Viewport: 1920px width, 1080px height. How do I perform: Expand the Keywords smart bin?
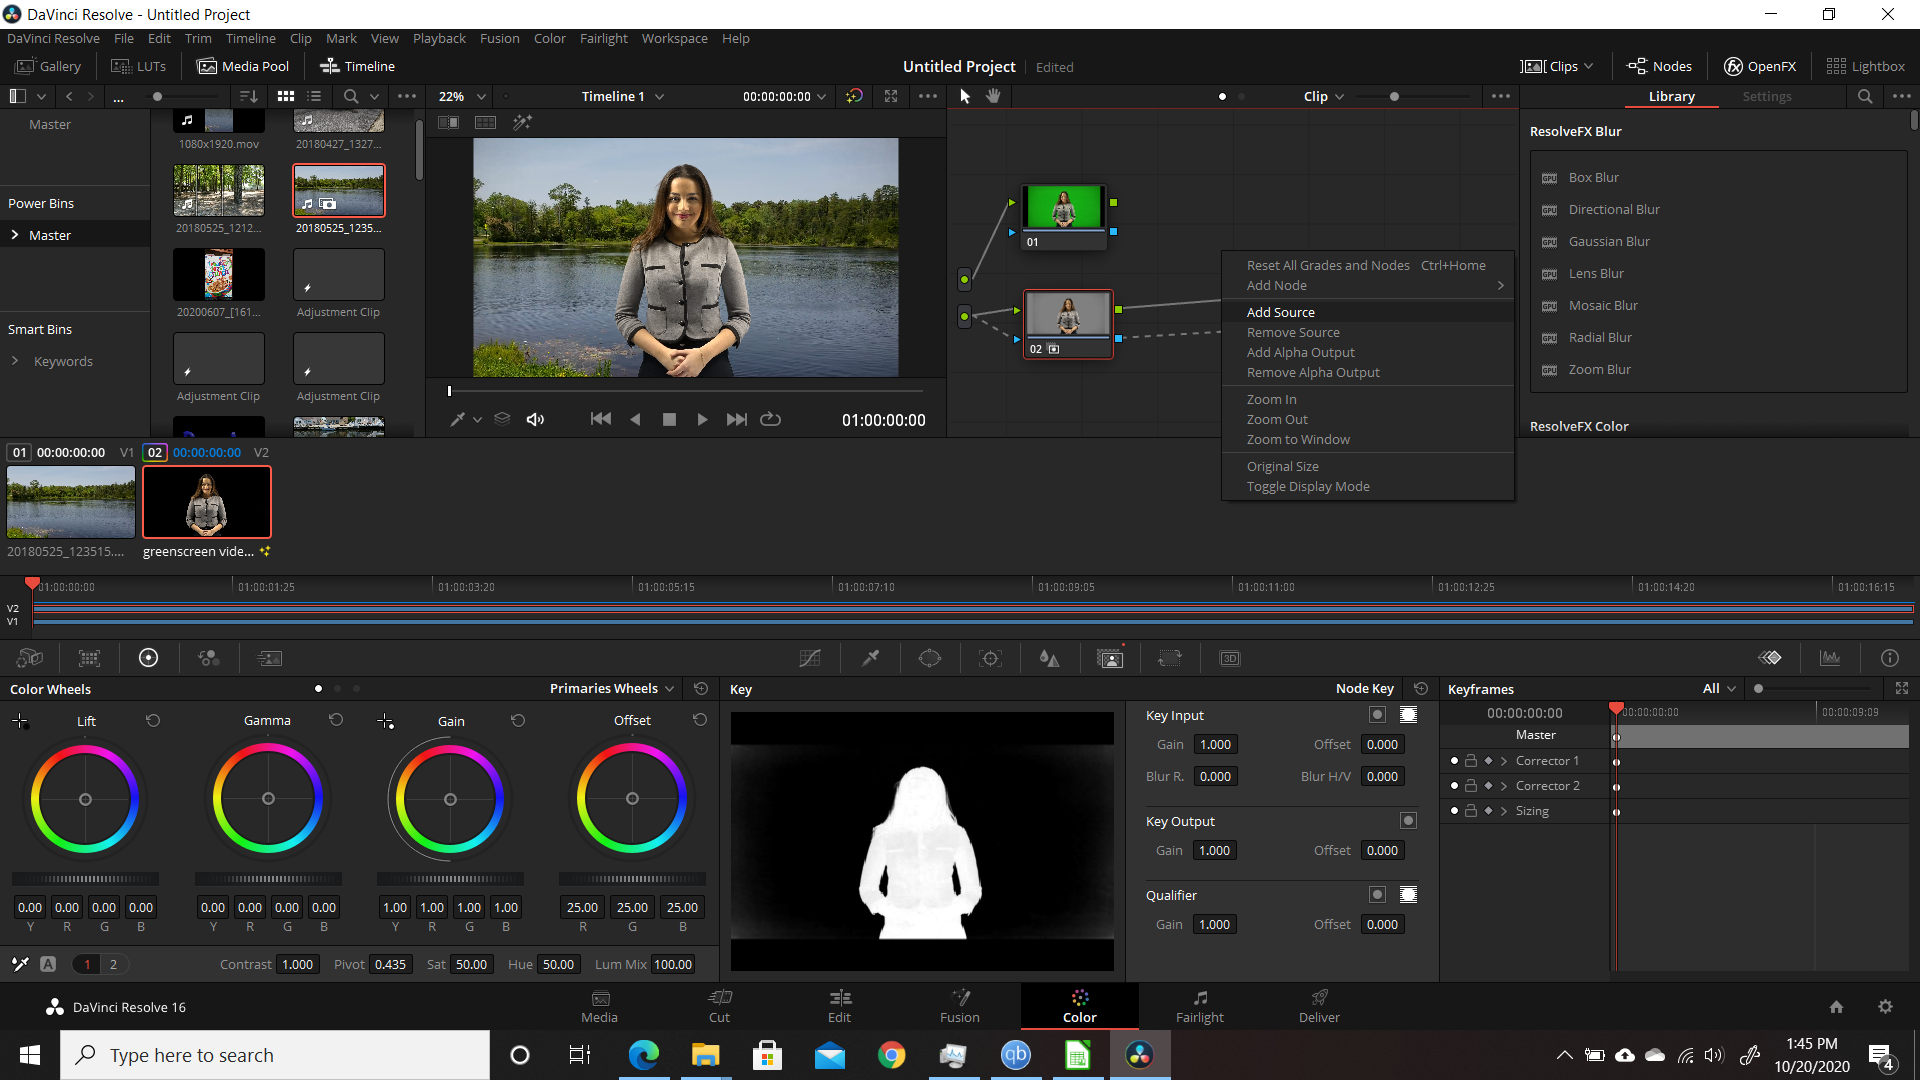15,361
